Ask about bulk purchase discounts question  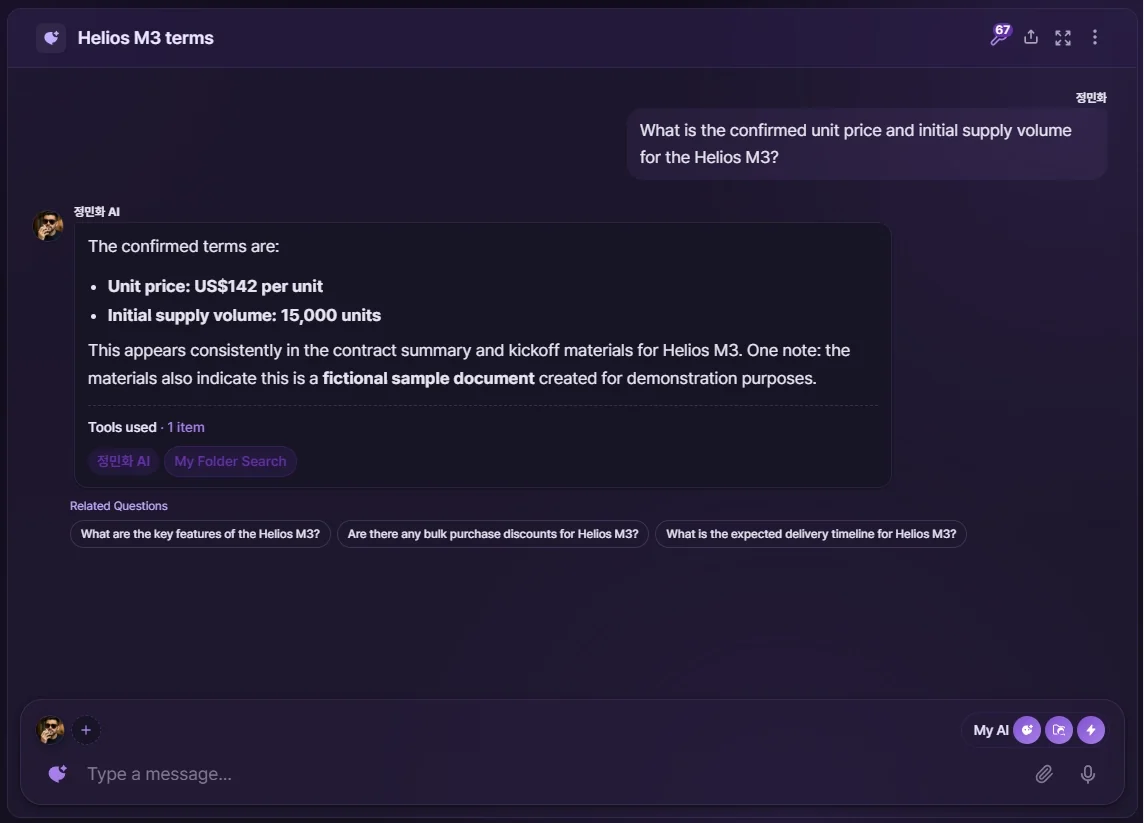(492, 534)
